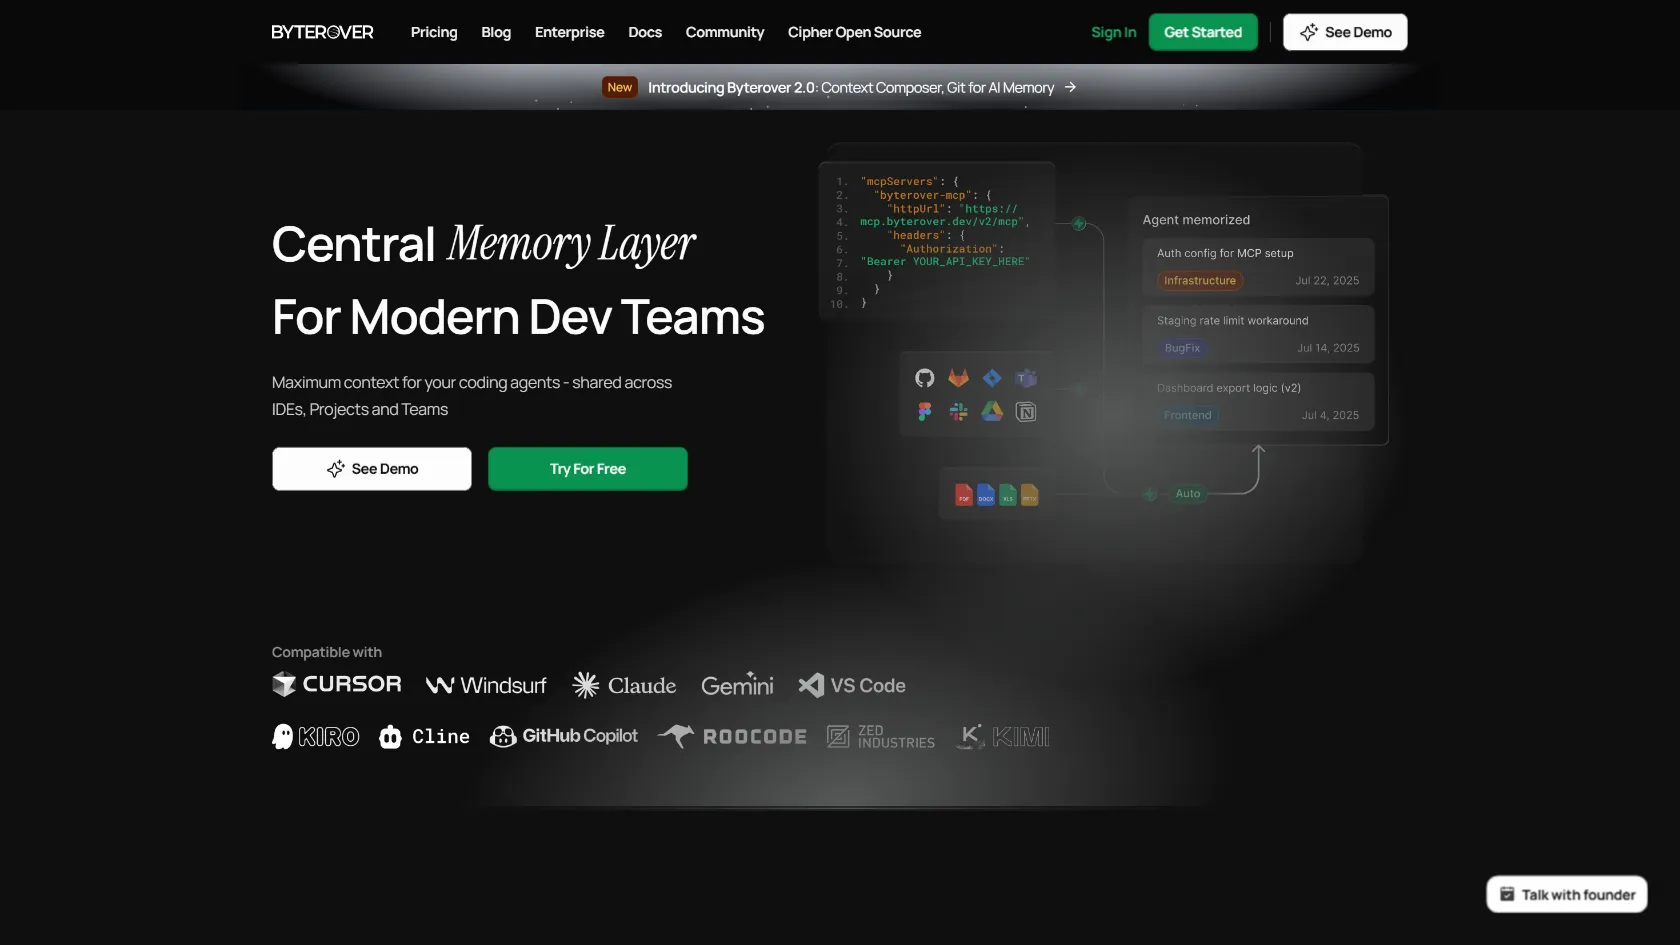Click See Demo in the header
The height and width of the screenshot is (945, 1680).
coord(1345,32)
